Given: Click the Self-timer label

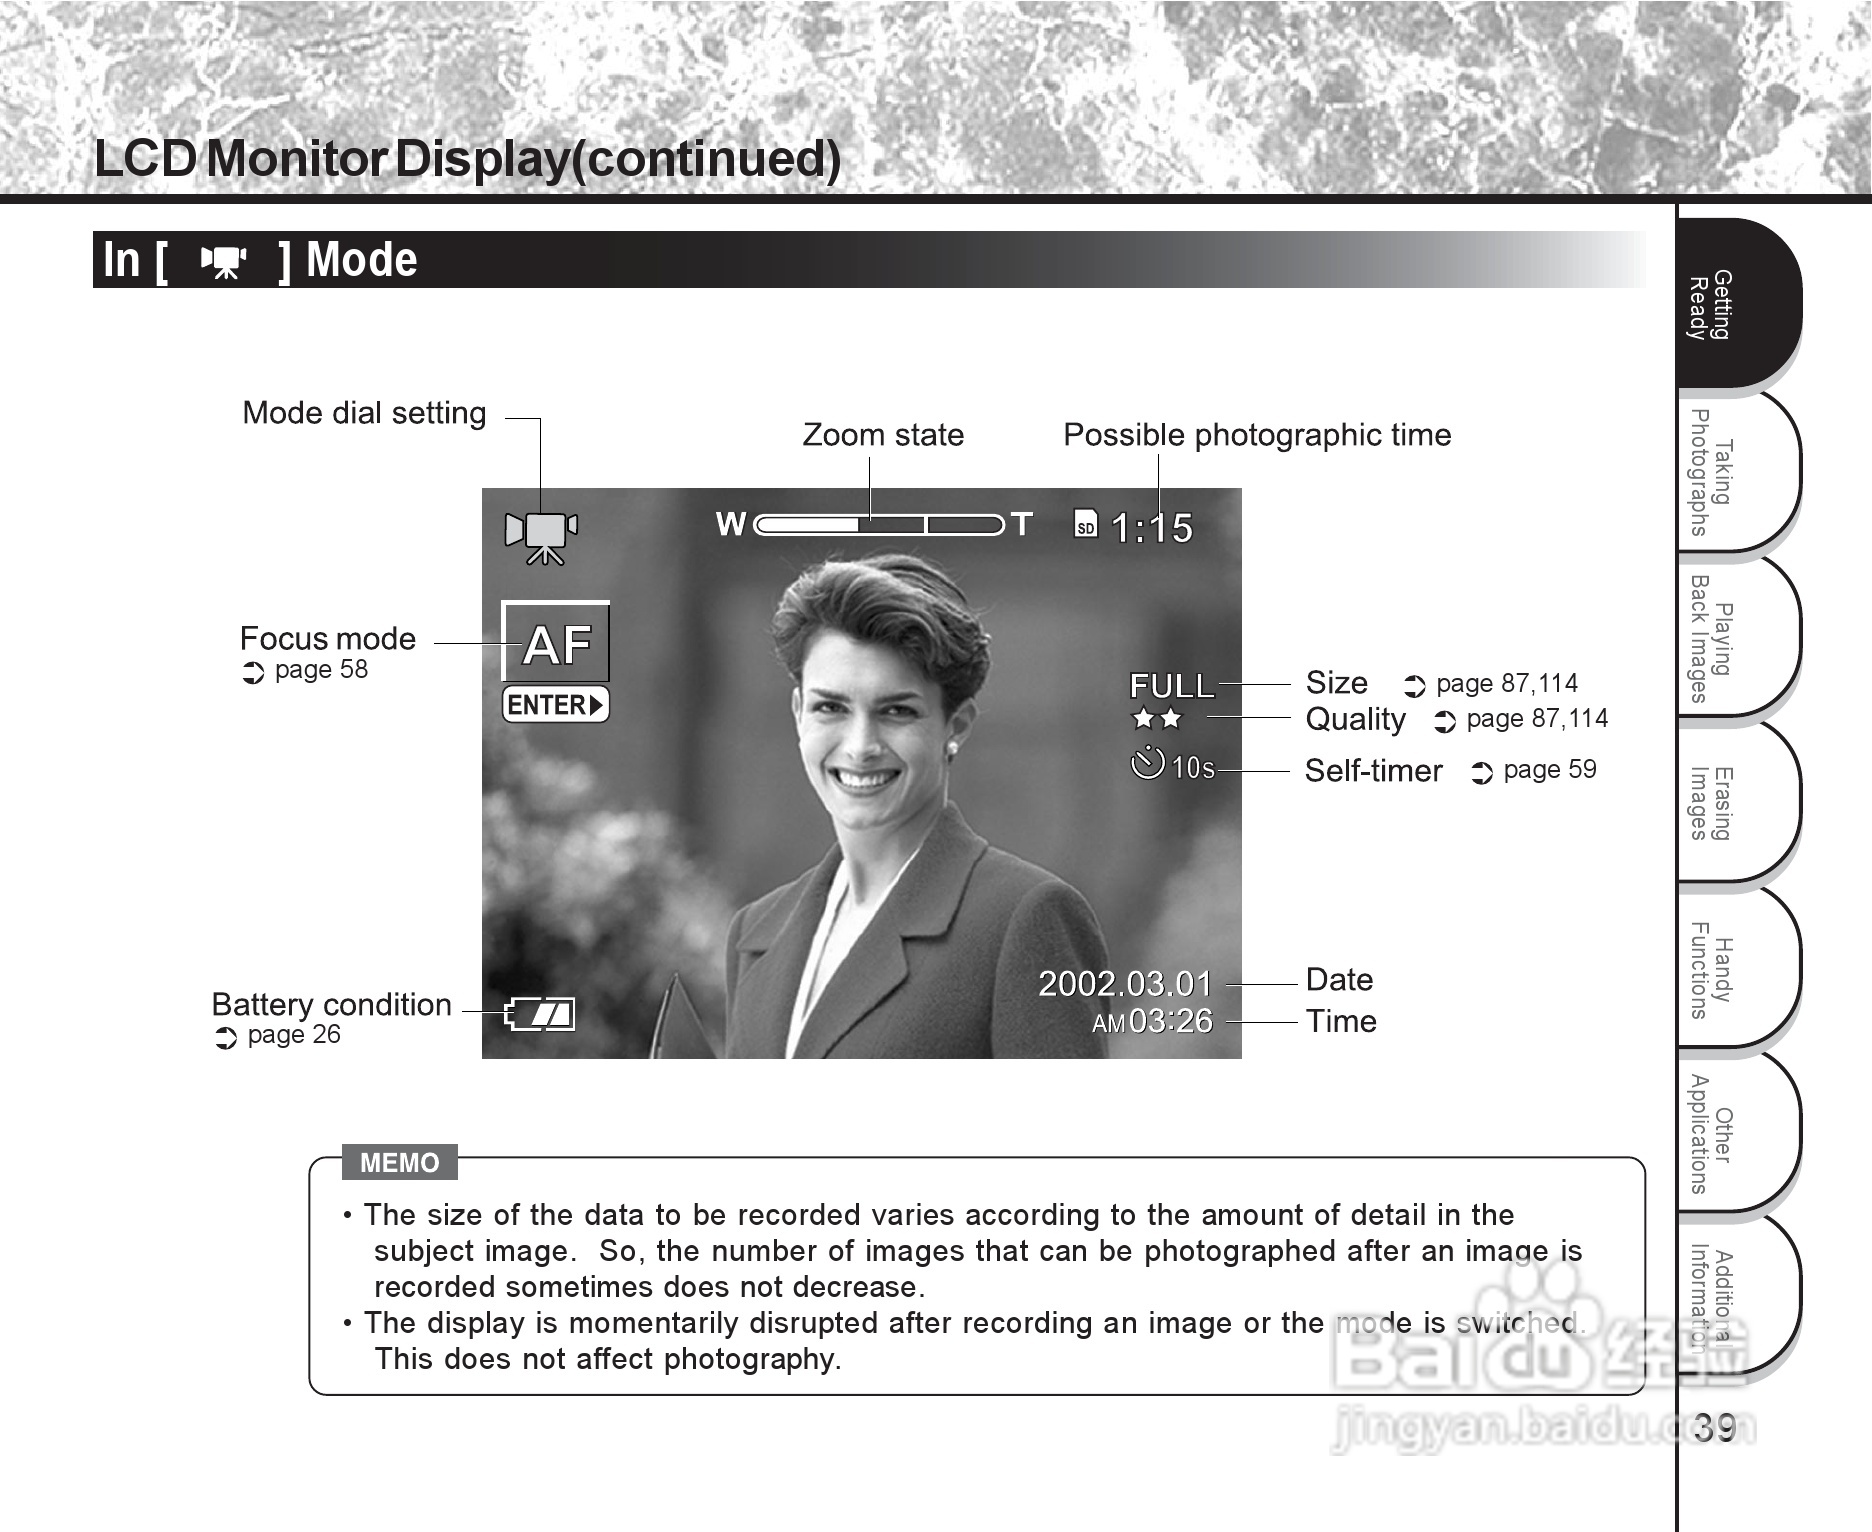Looking at the screenshot, I should tap(1374, 771).
